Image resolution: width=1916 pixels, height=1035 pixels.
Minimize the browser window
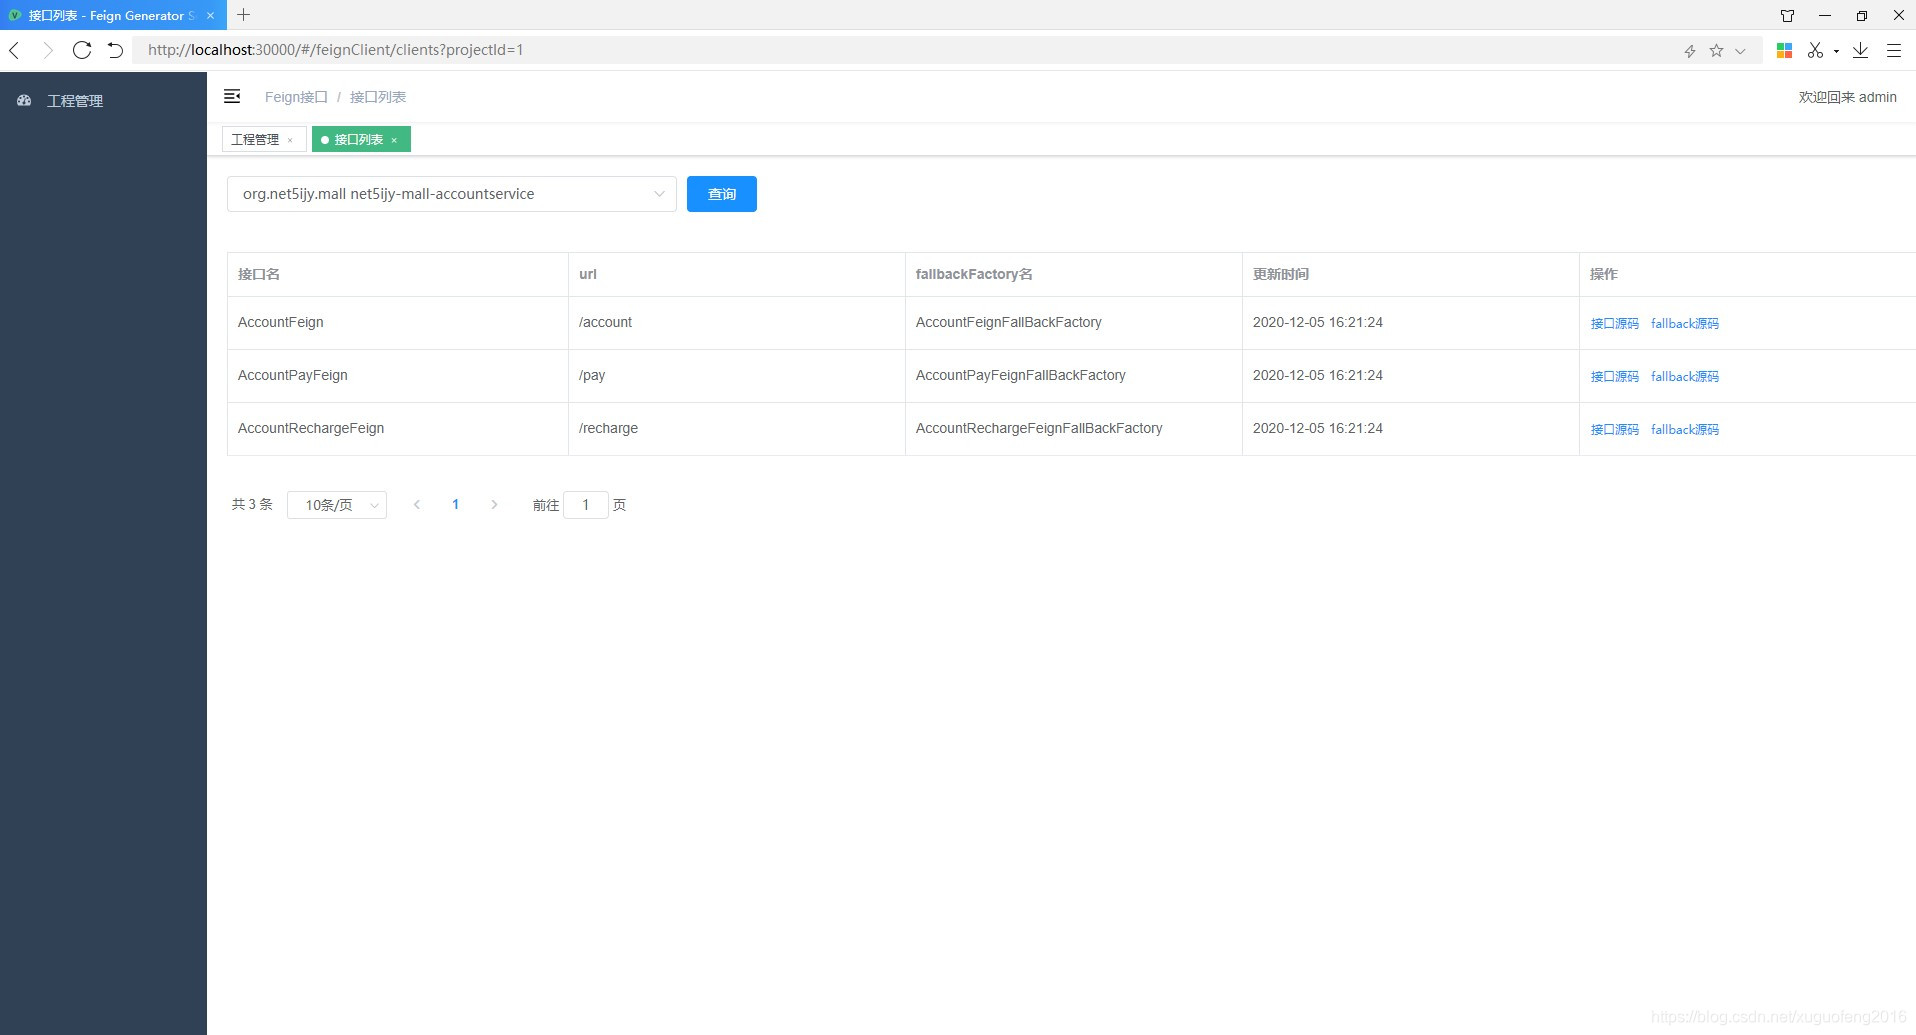[1825, 15]
